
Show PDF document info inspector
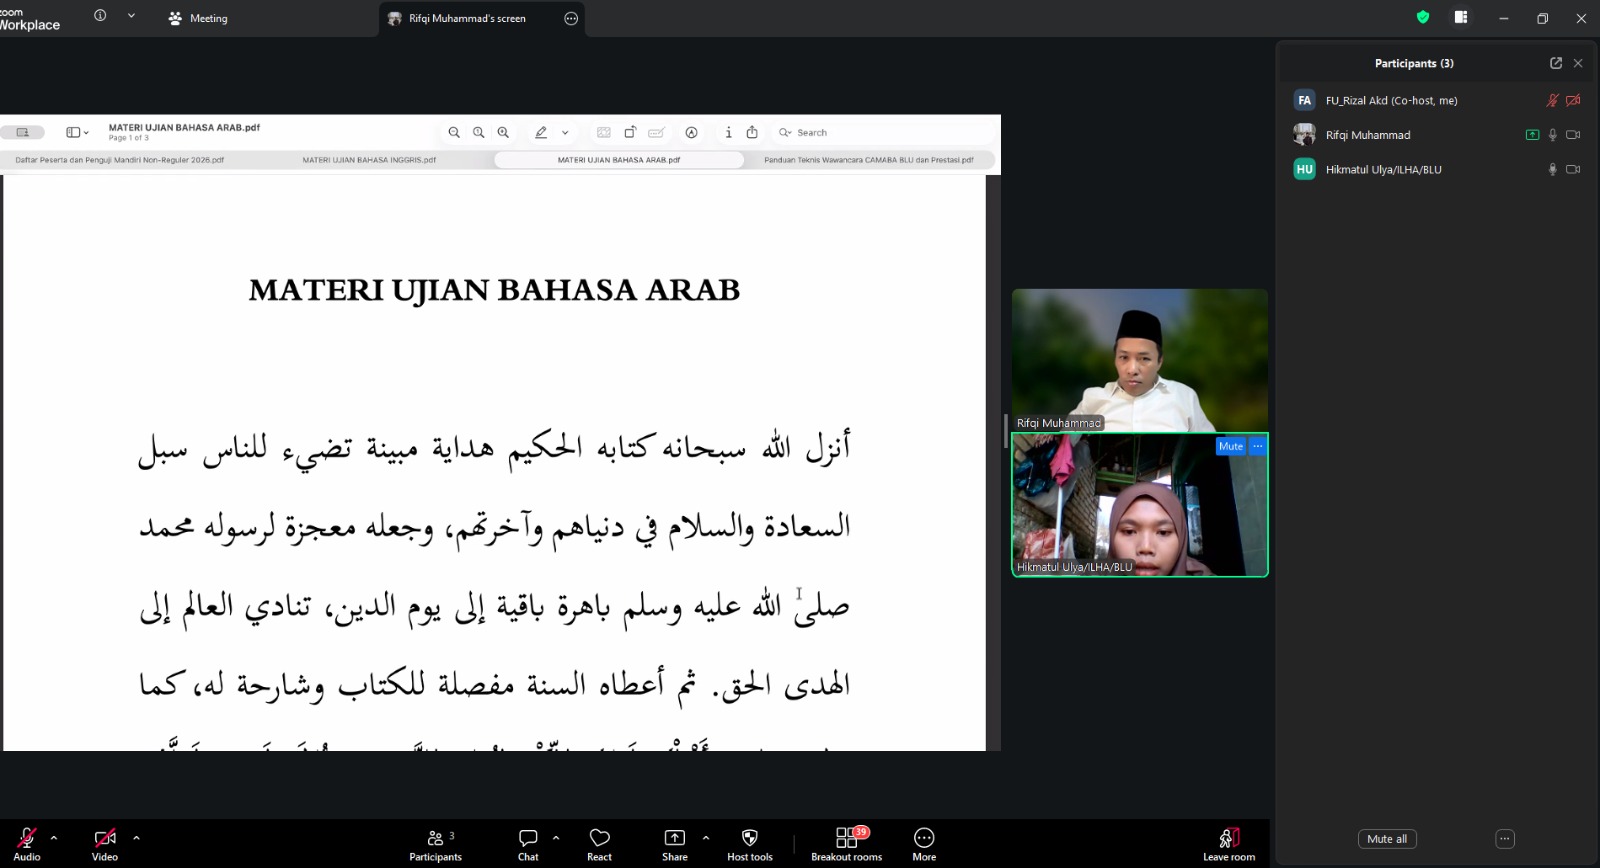728,132
